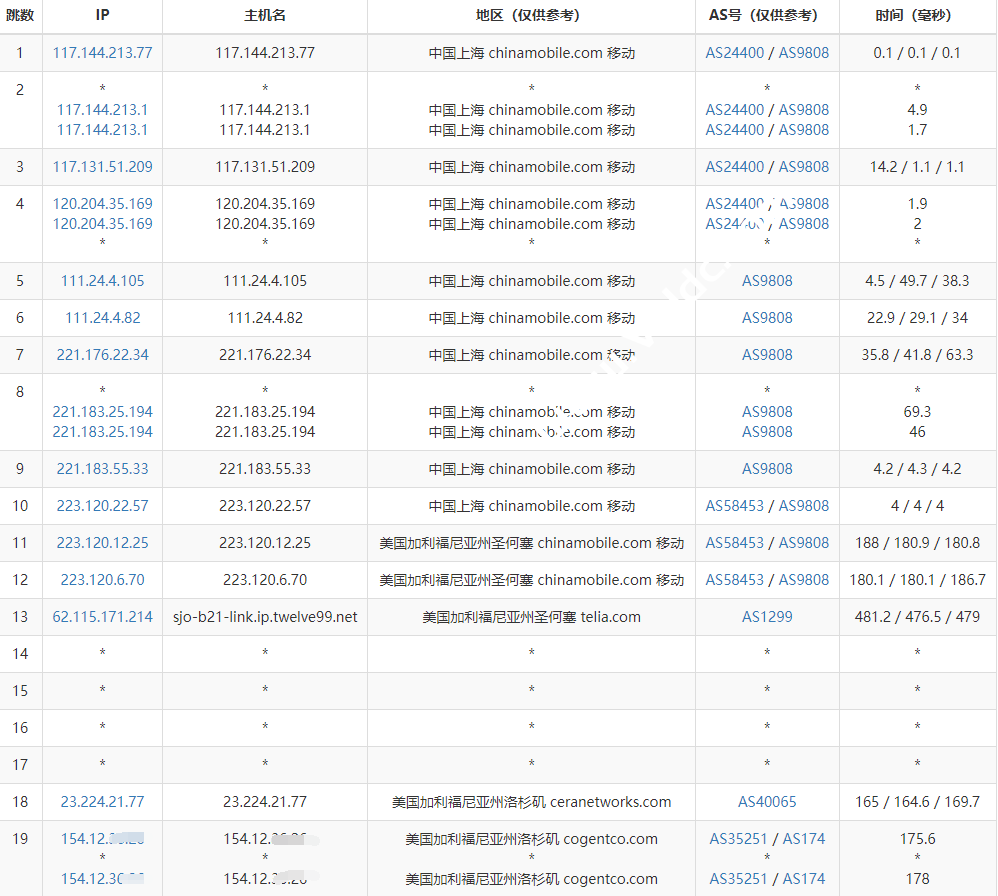
Task: Open AS58453 link in hop 10 row
Action: click(734, 506)
